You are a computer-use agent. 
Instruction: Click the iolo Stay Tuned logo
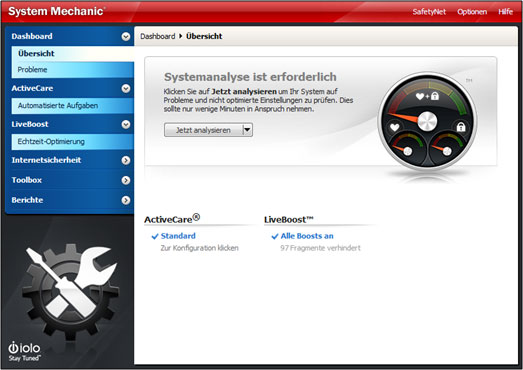point(24,351)
